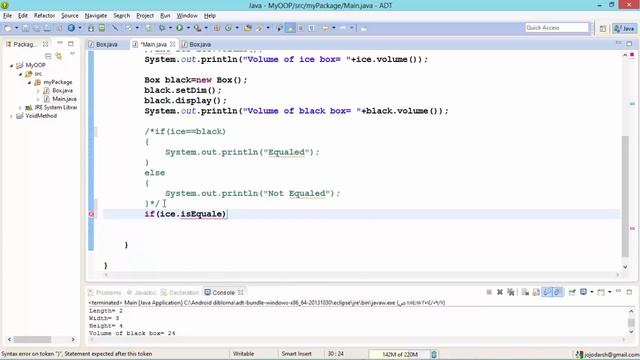Open the File menu
Screen dimensions: 640x360
(x=7, y=16)
